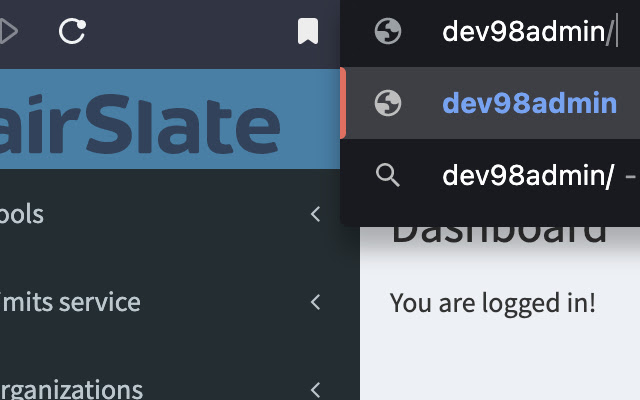
Task: Reload the page with the refresh icon
Action: pos(72,31)
